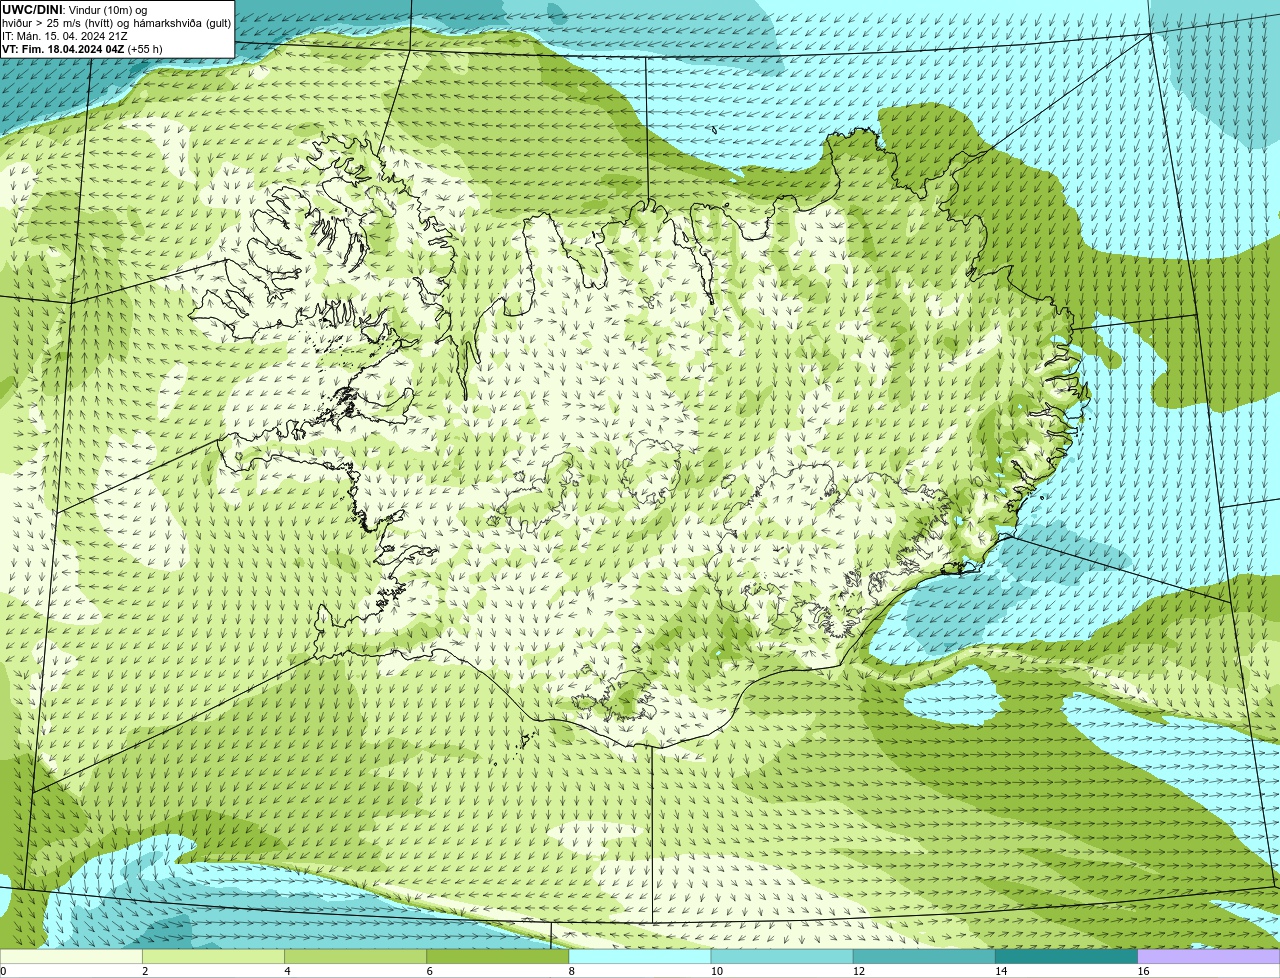The image size is (1280, 978).
Task: Click the 'hviður > 25 m/s (hvítt)' description line
Action: [x=116, y=23]
